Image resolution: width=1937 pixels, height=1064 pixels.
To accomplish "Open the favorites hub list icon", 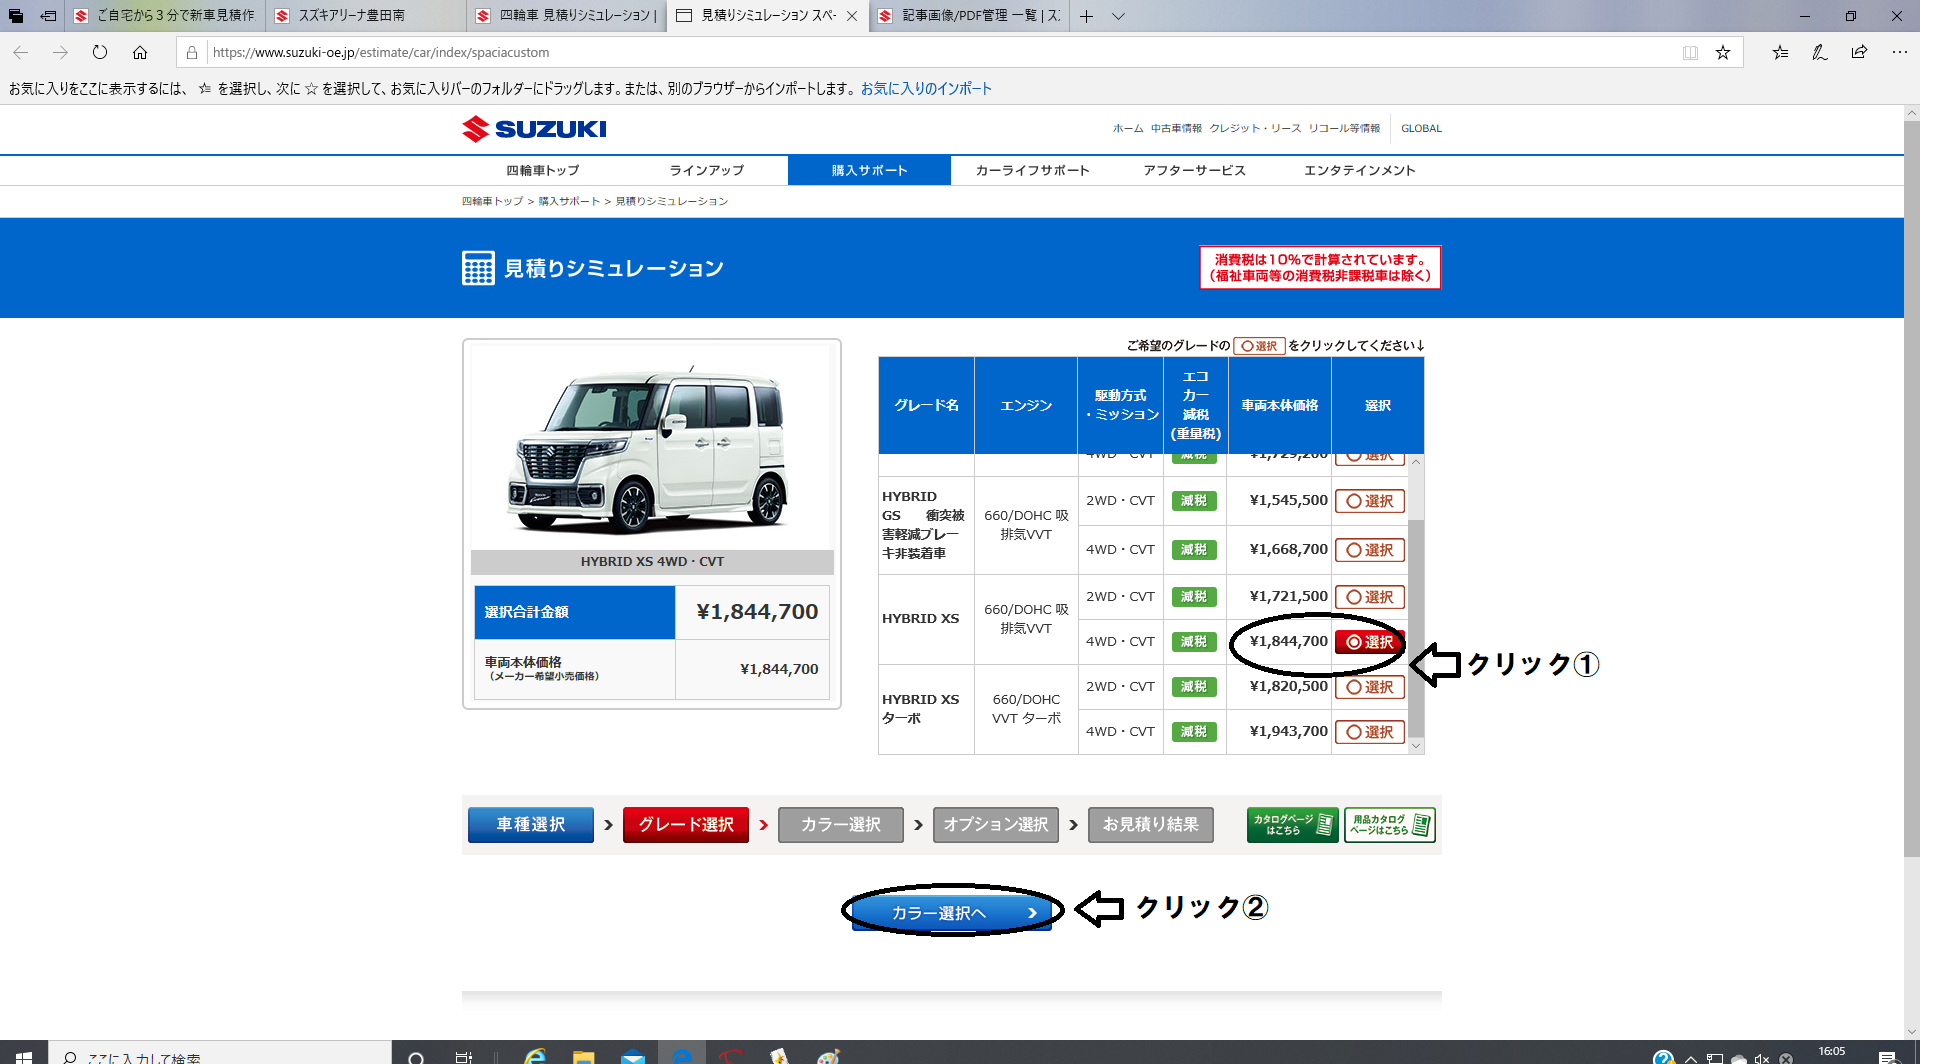I will 1781,53.
